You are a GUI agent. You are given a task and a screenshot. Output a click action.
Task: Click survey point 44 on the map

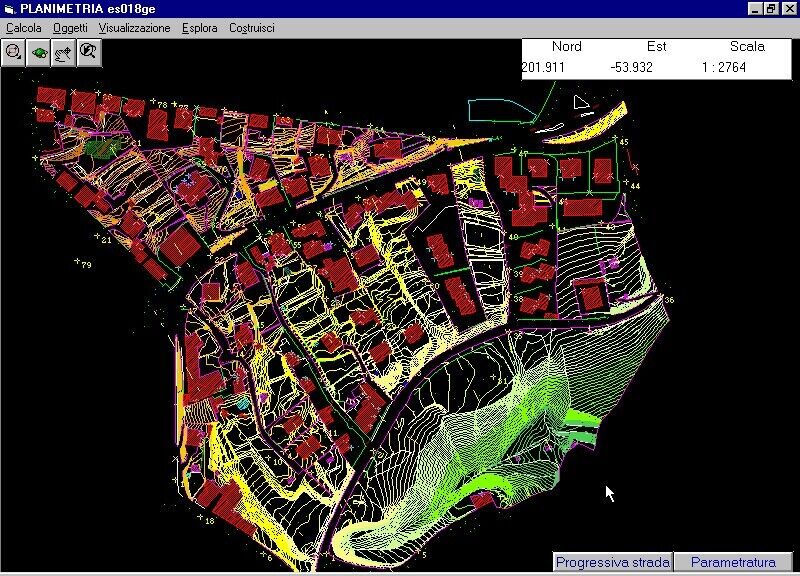point(632,185)
